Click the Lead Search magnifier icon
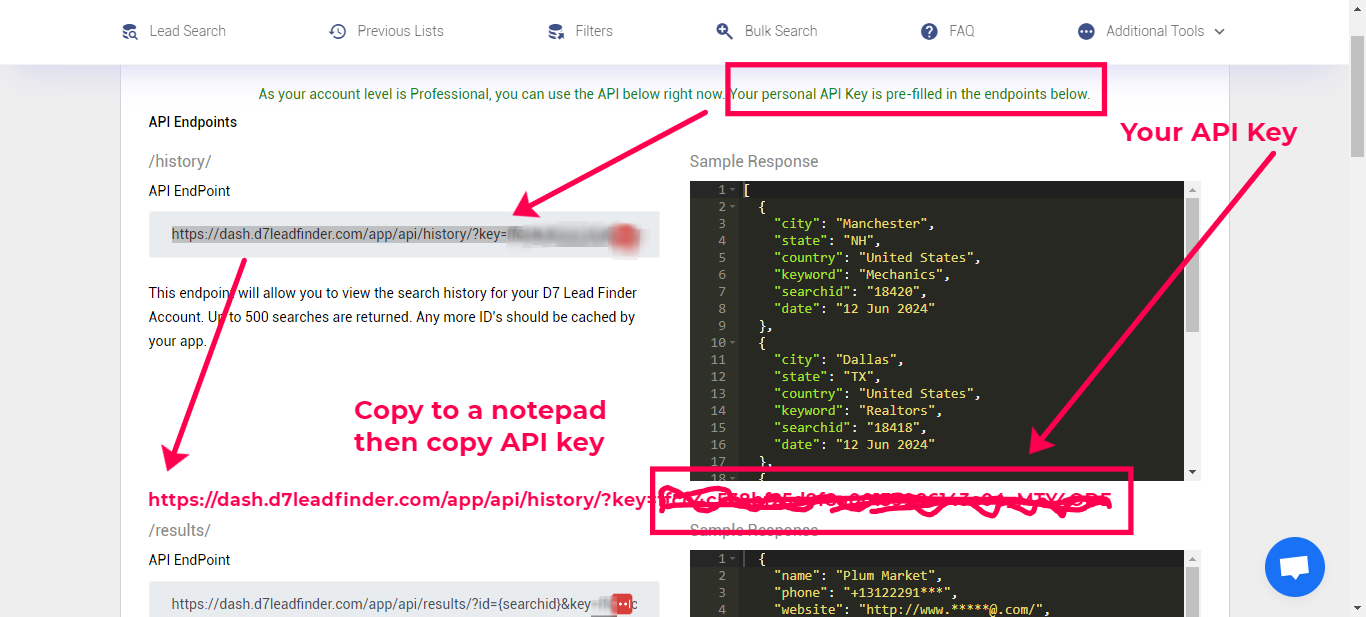Image resolution: width=1366 pixels, height=617 pixels. 130,31
